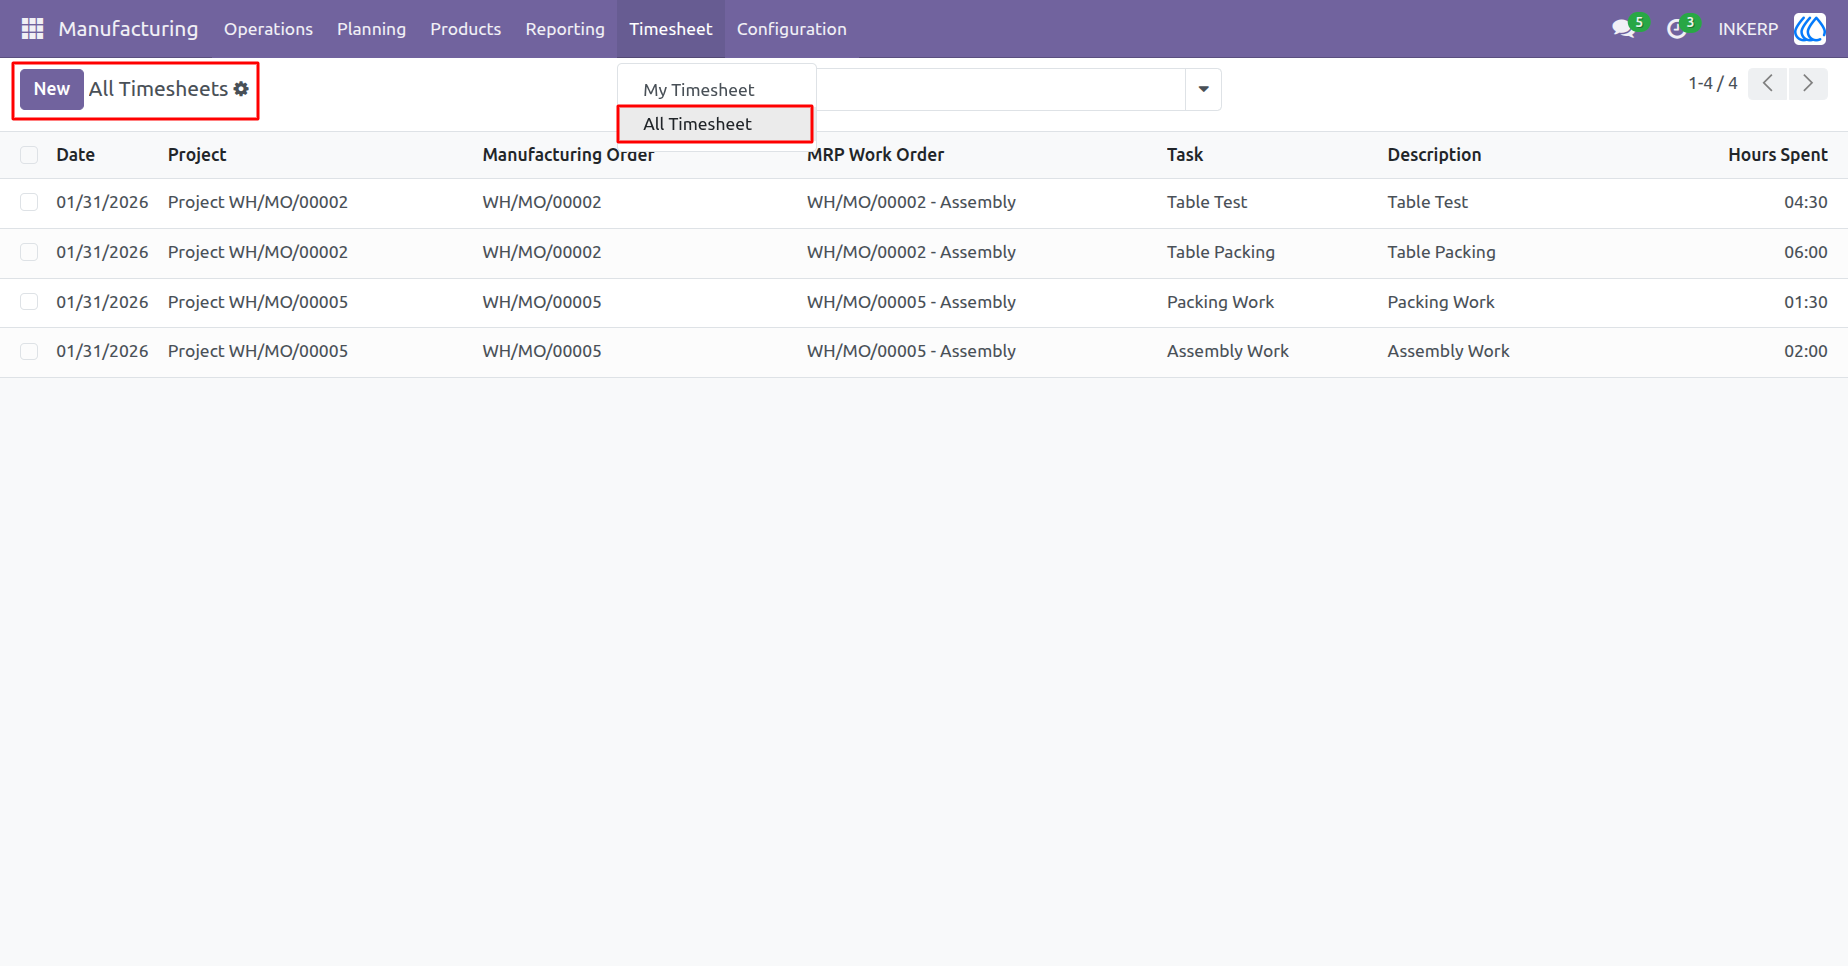Check the Assembly Work row checkbox
The width and height of the screenshot is (1848, 966).
29,351
